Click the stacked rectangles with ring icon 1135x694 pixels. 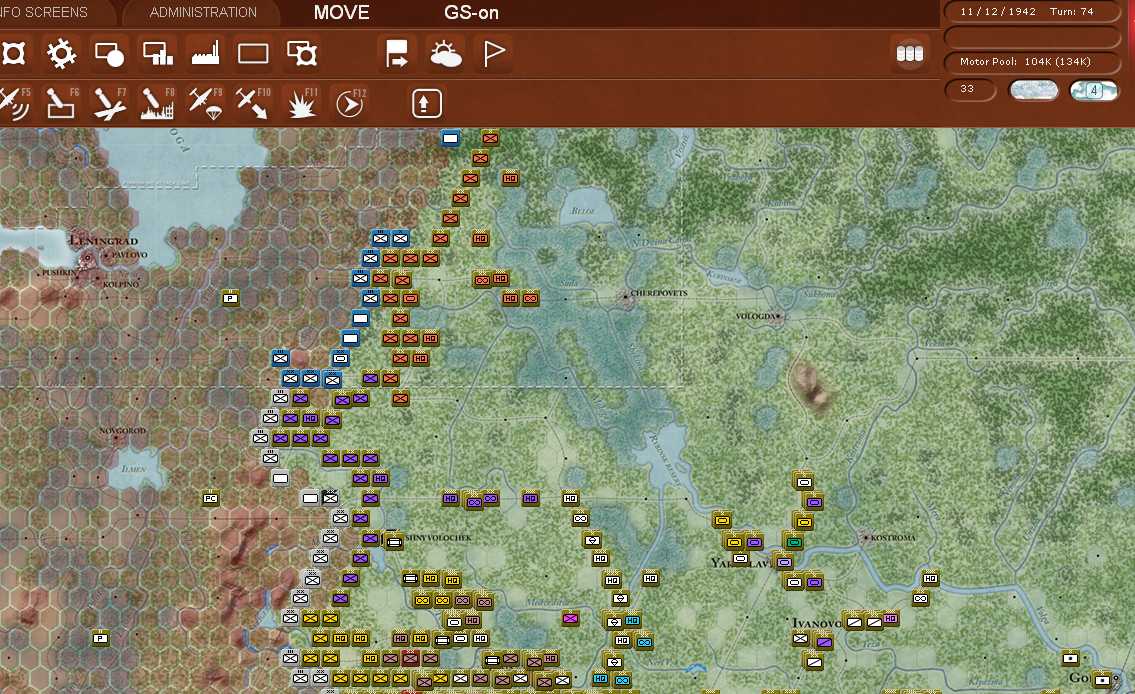(x=302, y=54)
